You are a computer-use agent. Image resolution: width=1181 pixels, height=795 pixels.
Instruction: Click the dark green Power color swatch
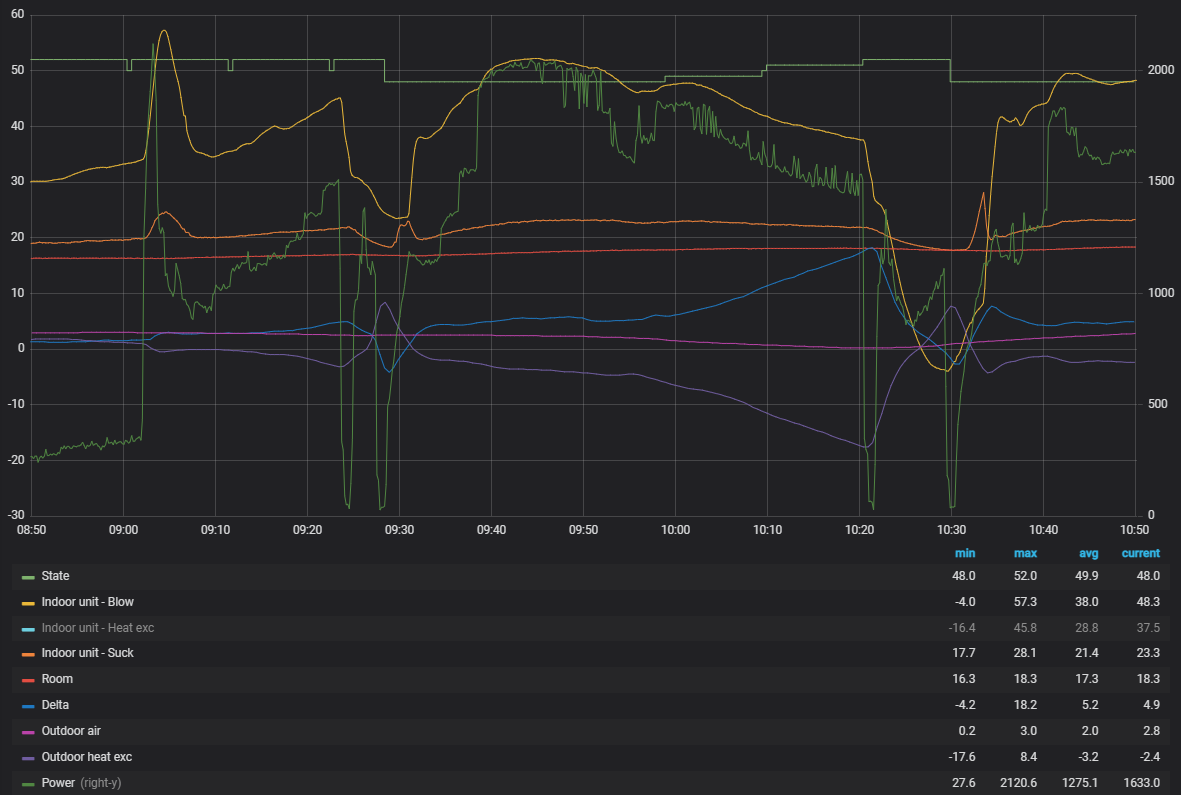[x=28, y=783]
